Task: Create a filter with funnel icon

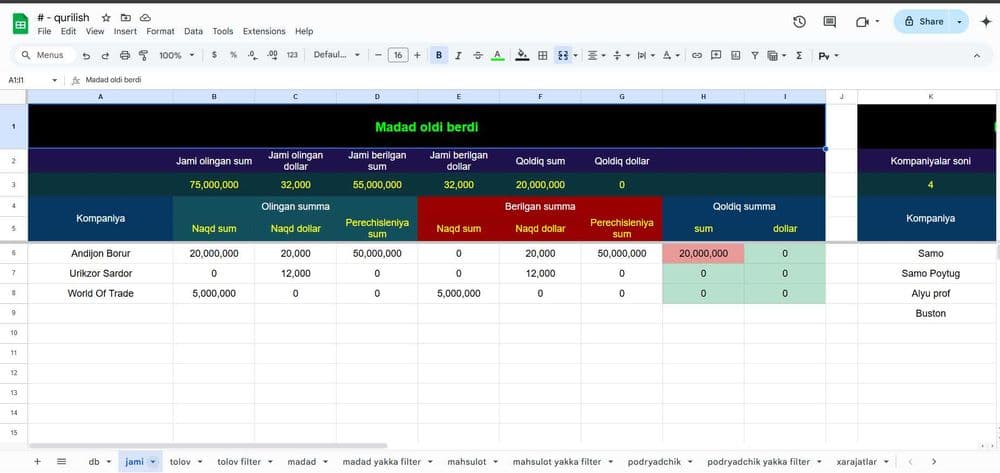Action: (755, 55)
